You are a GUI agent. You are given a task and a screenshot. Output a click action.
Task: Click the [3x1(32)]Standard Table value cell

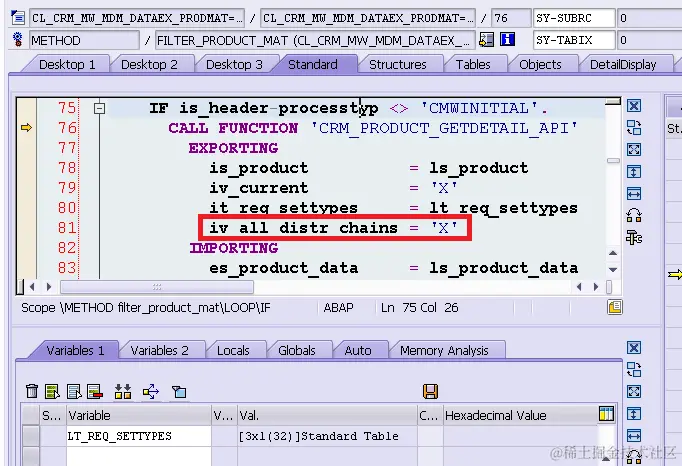[x=327, y=436]
